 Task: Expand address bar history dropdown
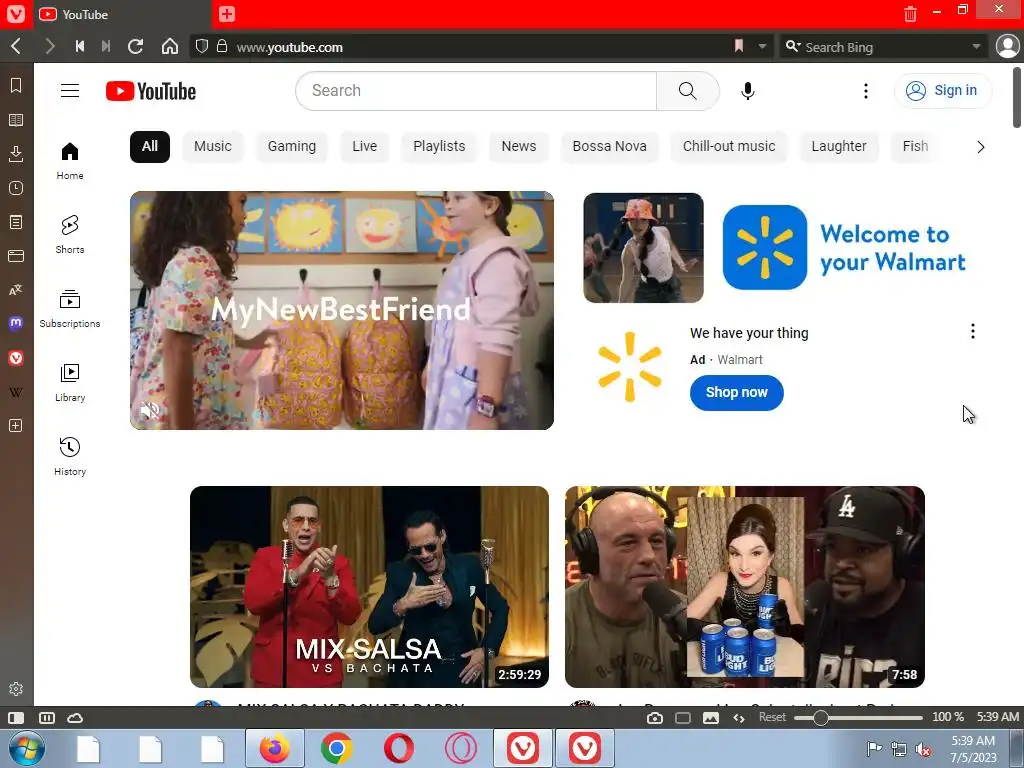[x=762, y=46]
